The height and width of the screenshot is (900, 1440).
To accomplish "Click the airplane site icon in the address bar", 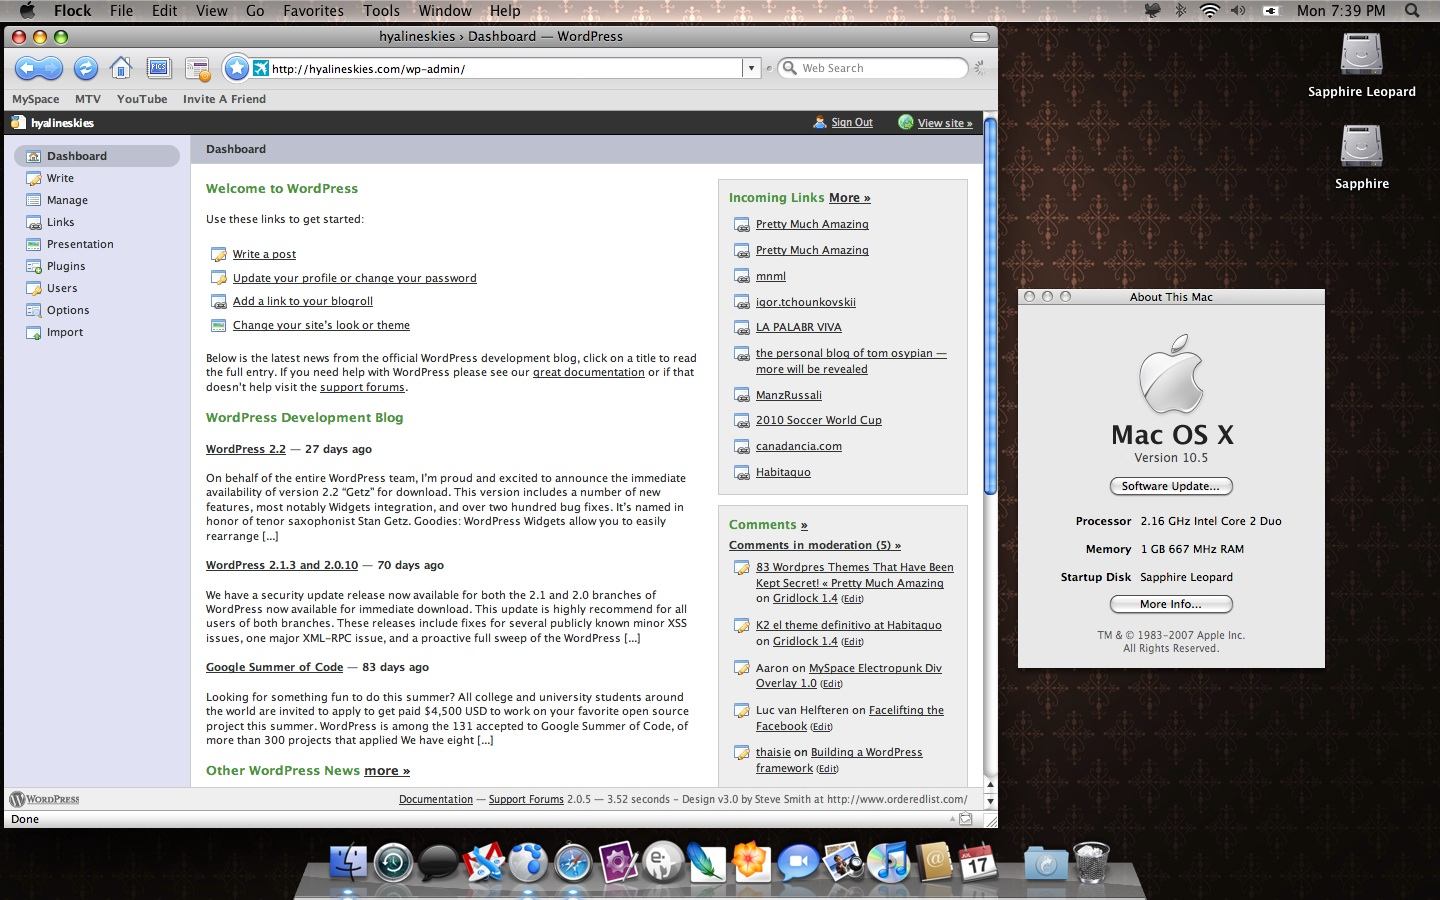I will click(261, 68).
